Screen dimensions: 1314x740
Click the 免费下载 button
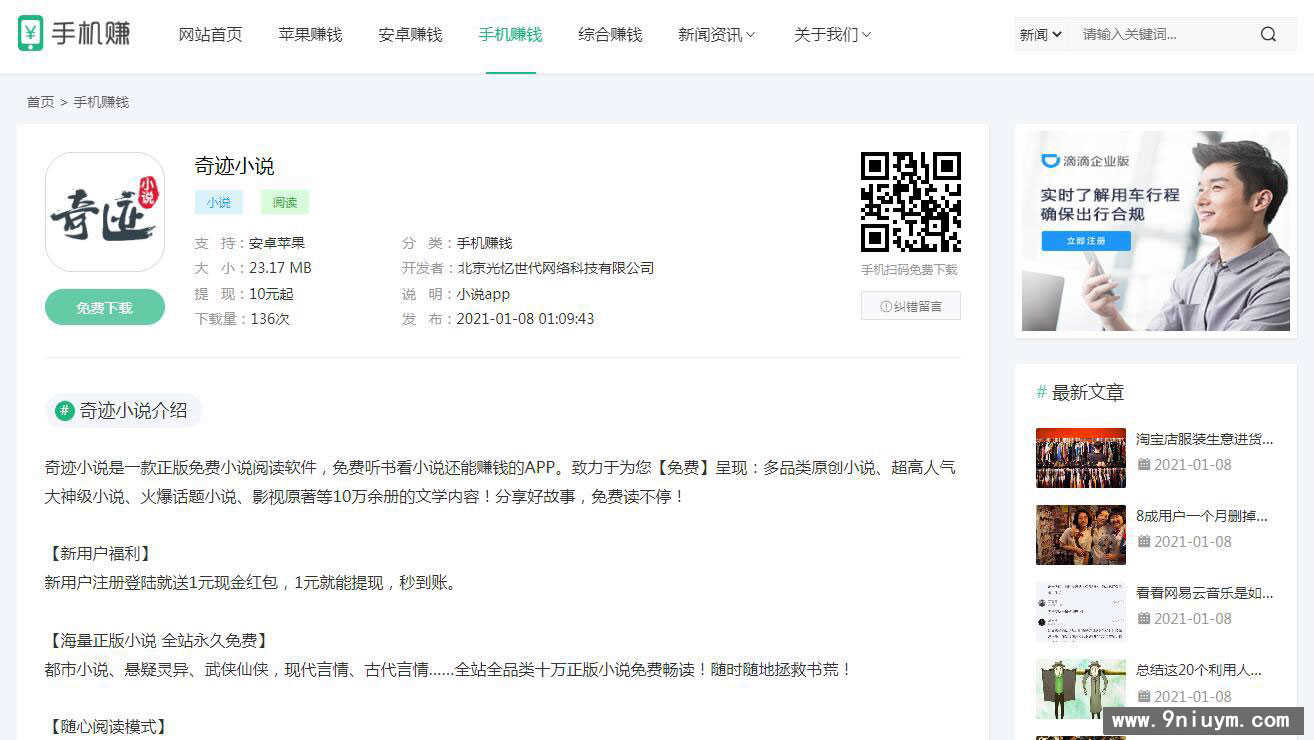pyautogui.click(x=104, y=307)
